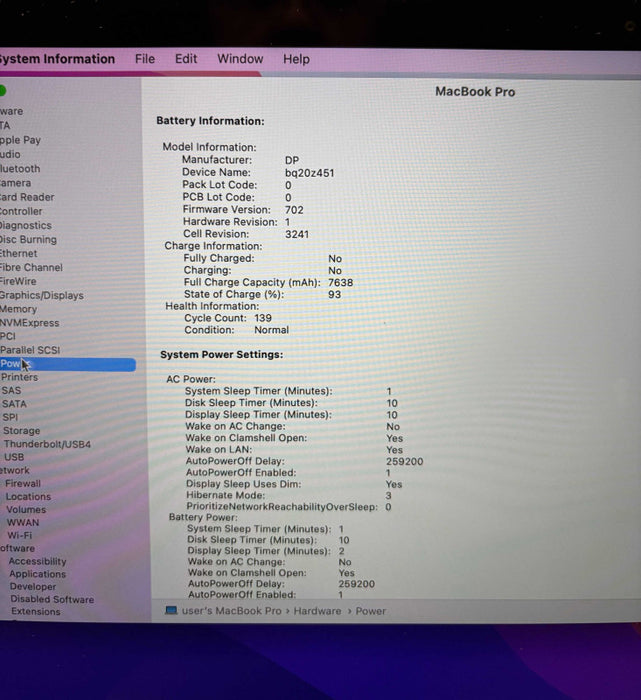Viewport: 641px width, 700px height.
Task: Select Camera in the sidebar
Action: click(x=16, y=183)
